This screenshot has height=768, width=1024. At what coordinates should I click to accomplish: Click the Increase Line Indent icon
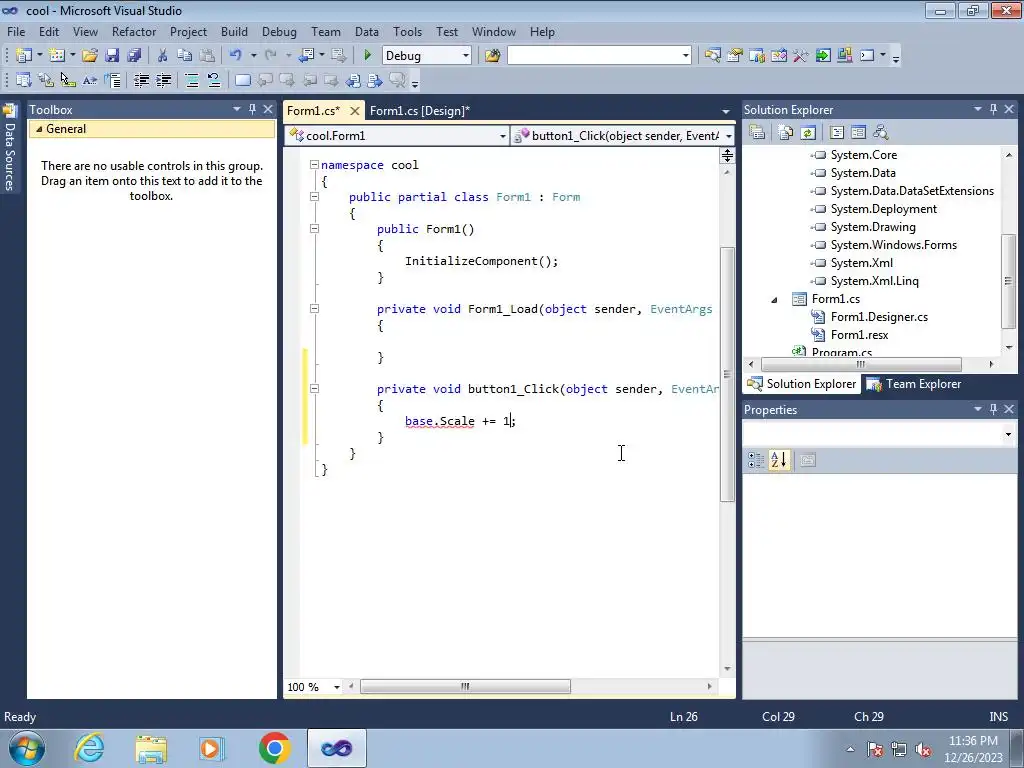[163, 80]
